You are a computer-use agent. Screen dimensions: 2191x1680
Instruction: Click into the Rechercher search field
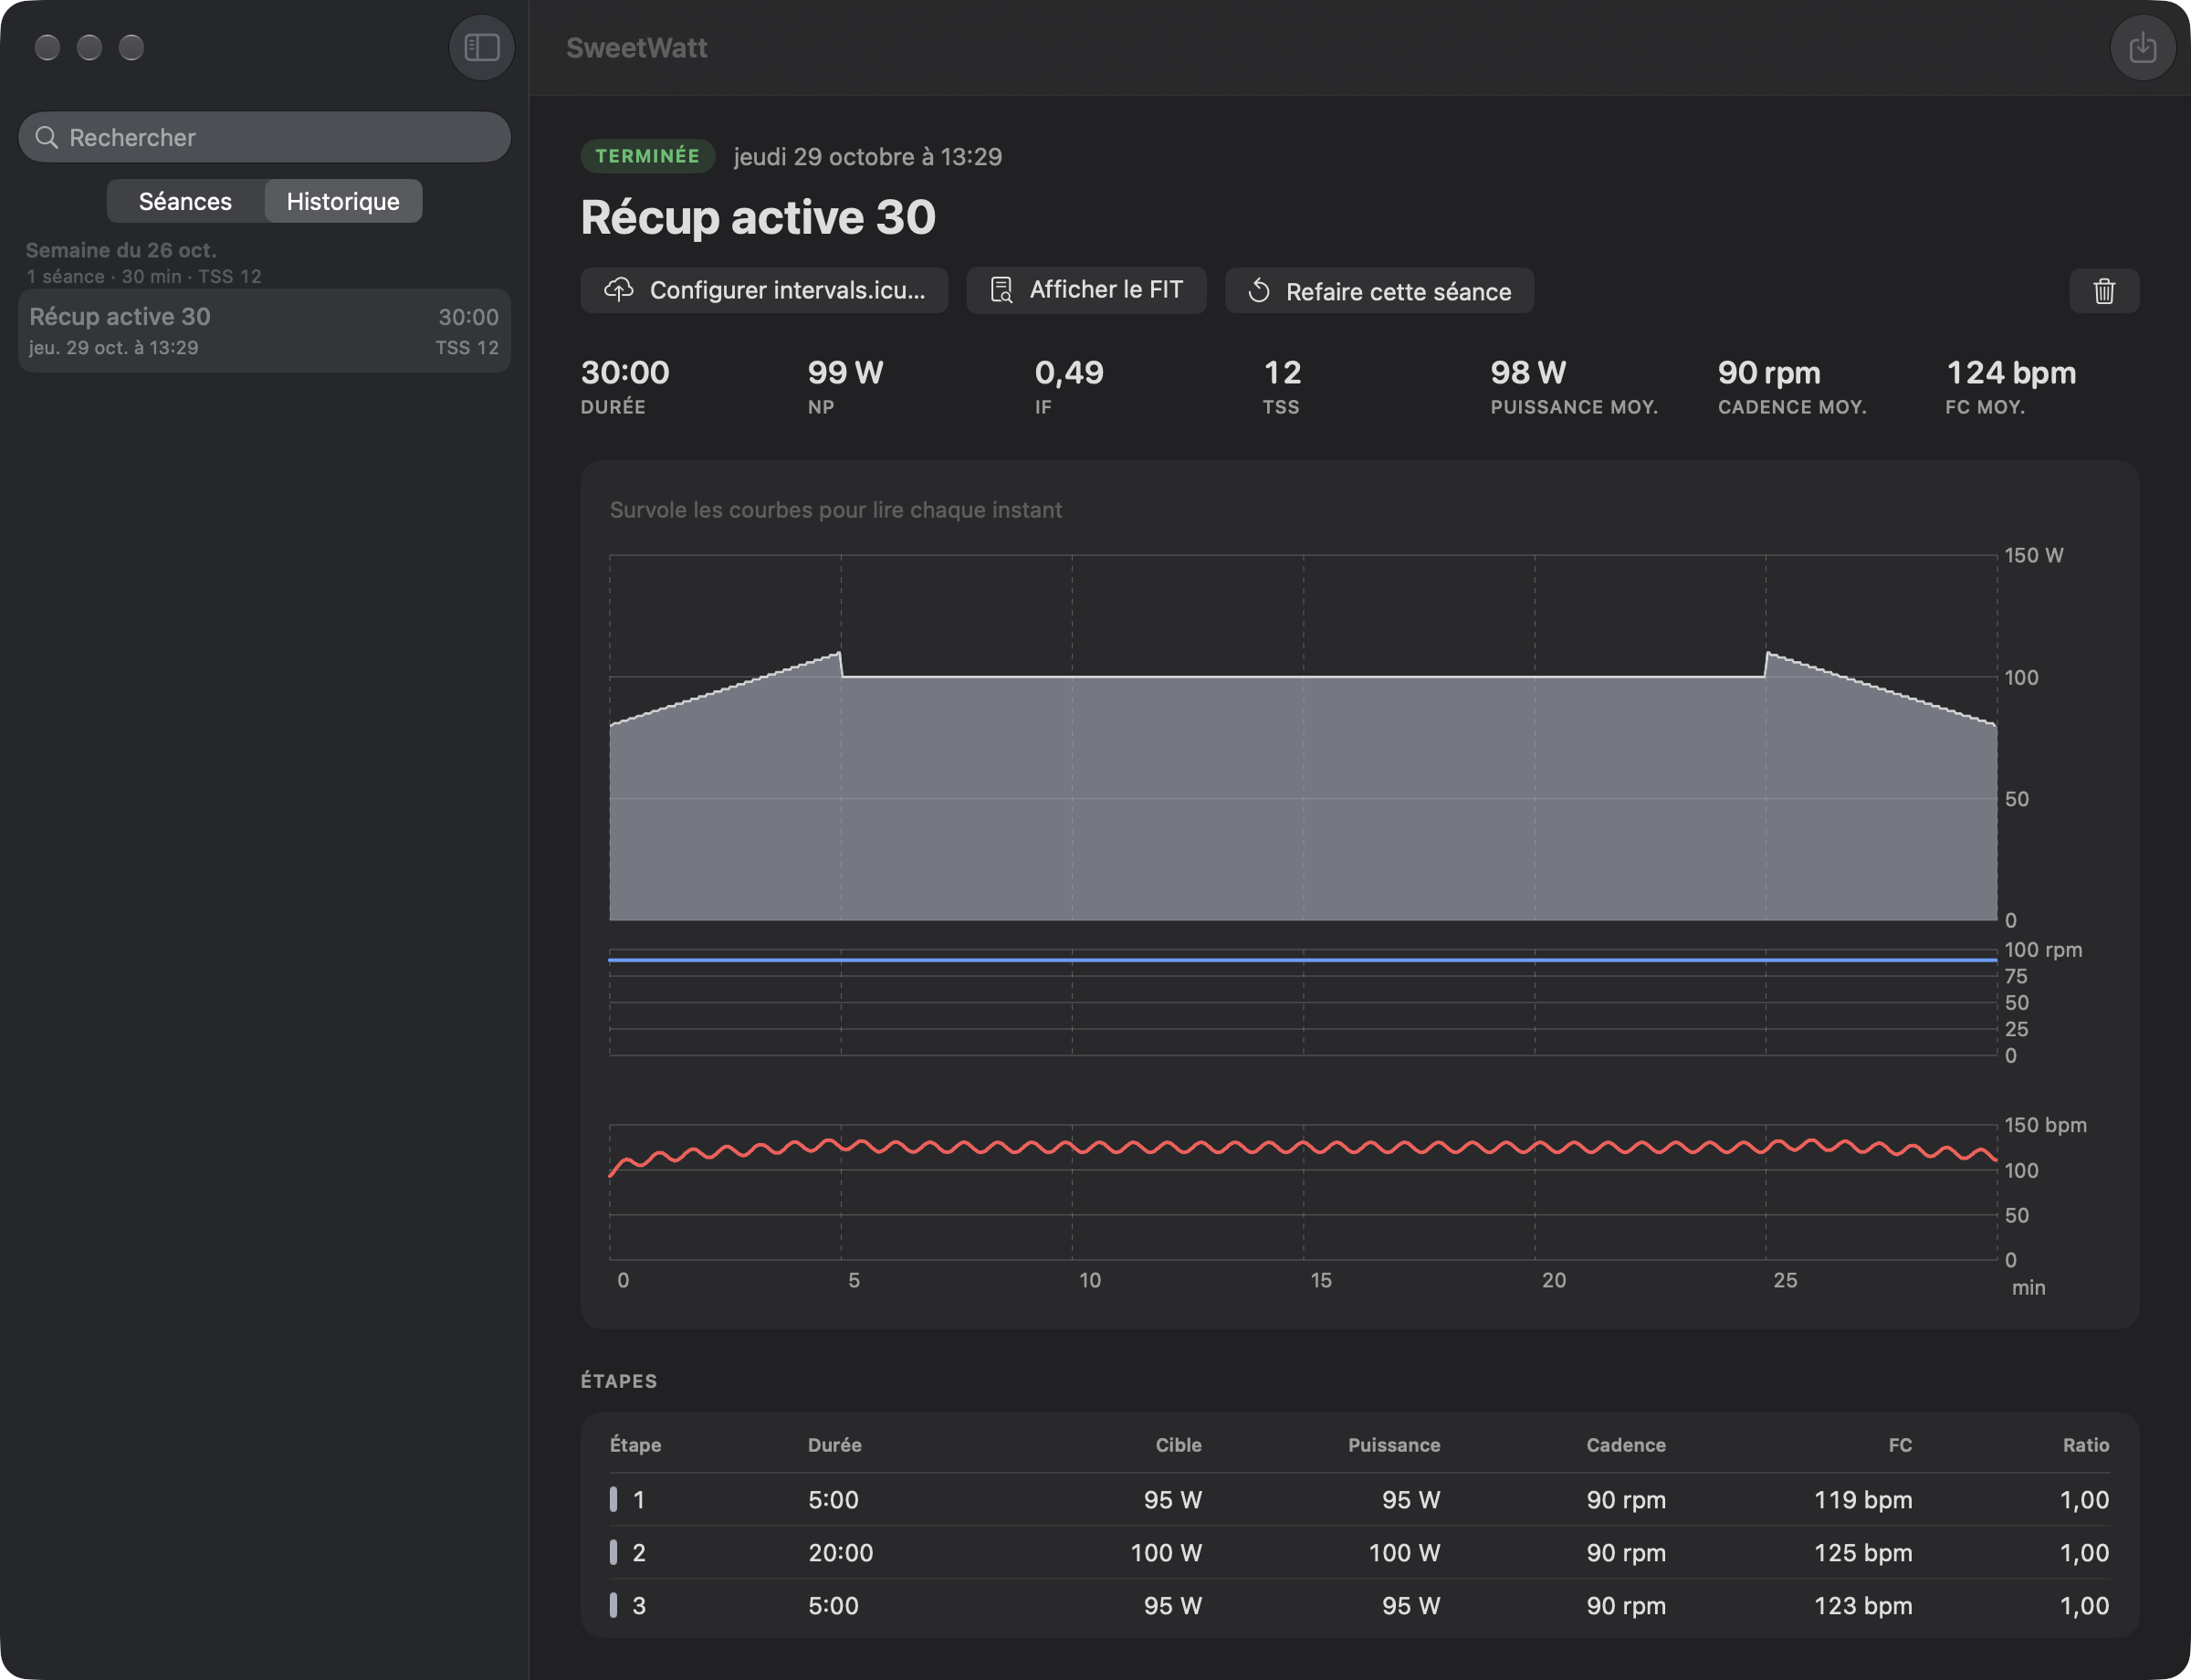pos(265,137)
